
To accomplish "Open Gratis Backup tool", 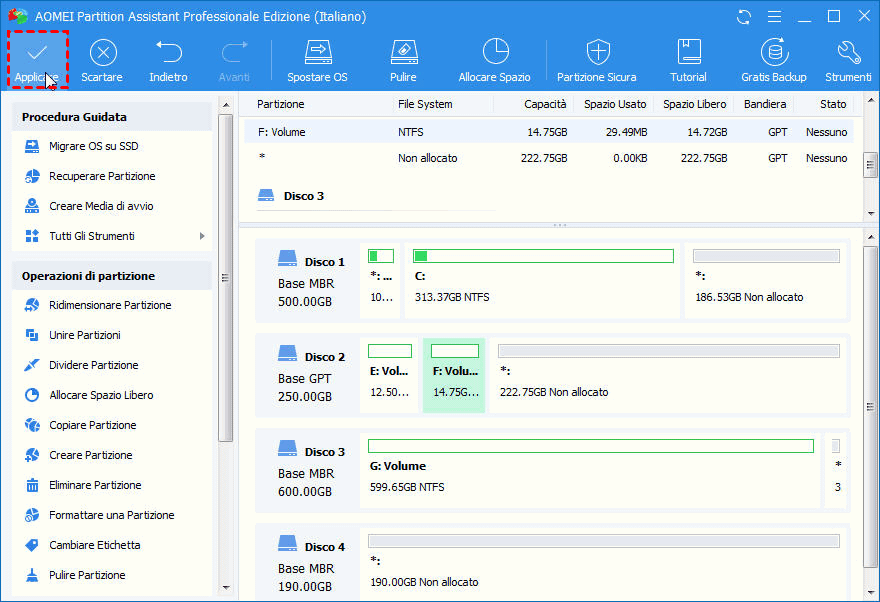I will point(773,60).
